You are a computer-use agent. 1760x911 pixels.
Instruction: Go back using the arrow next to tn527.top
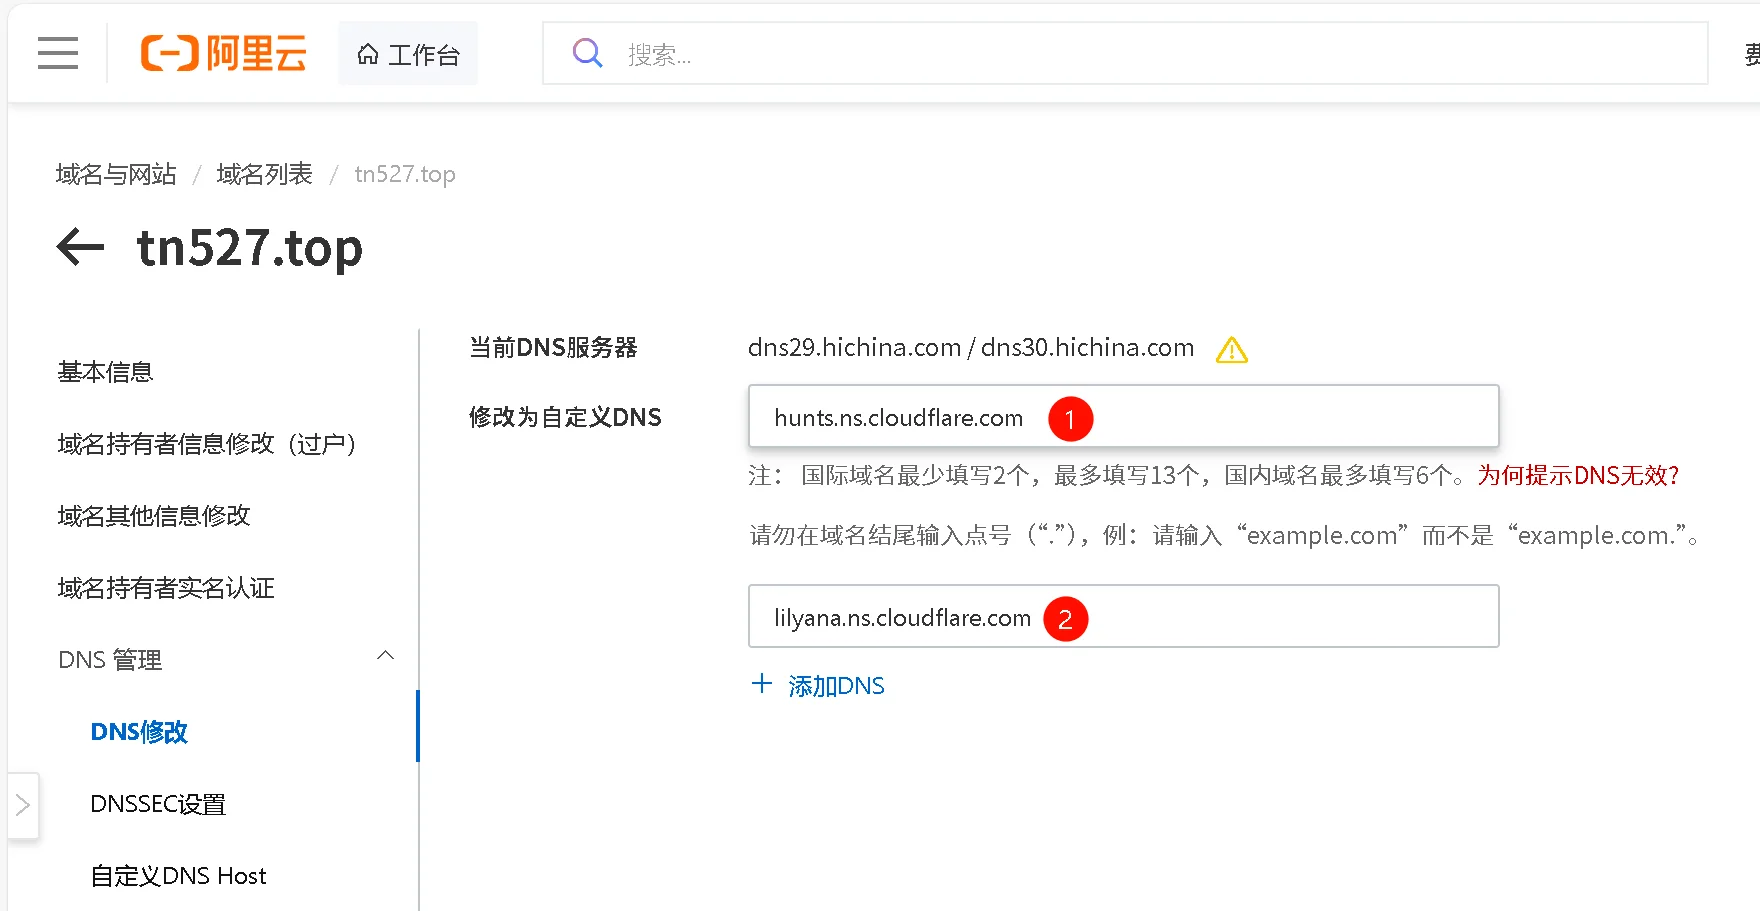click(x=81, y=247)
